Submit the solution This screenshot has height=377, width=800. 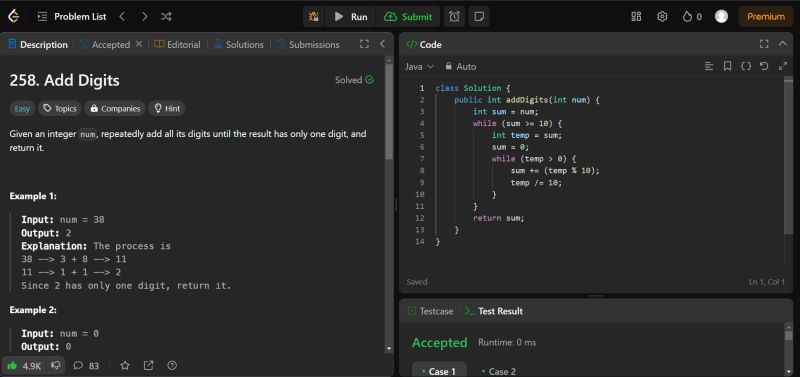pos(408,17)
